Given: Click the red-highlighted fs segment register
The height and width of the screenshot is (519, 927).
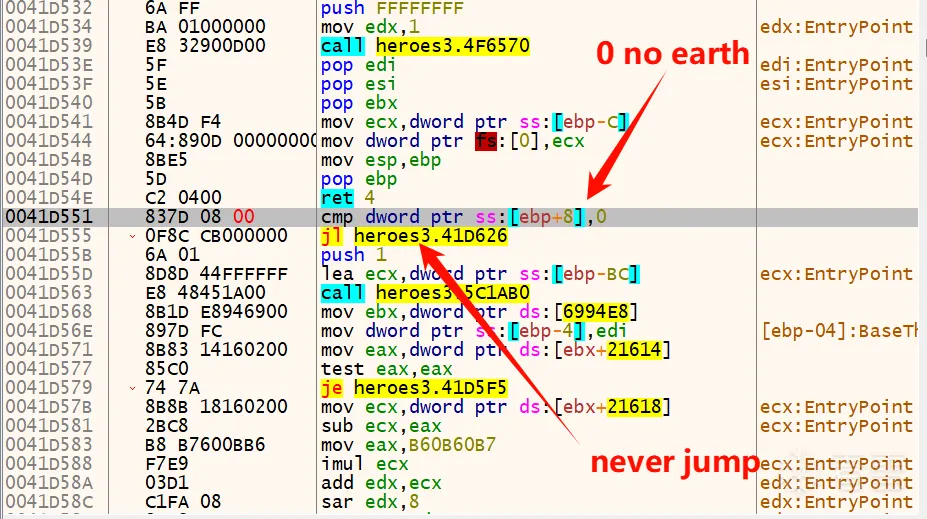Looking at the screenshot, I should click(486, 141).
